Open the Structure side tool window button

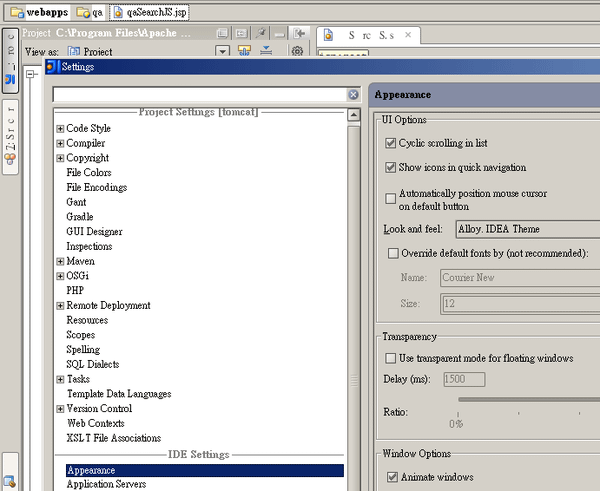click(10, 137)
